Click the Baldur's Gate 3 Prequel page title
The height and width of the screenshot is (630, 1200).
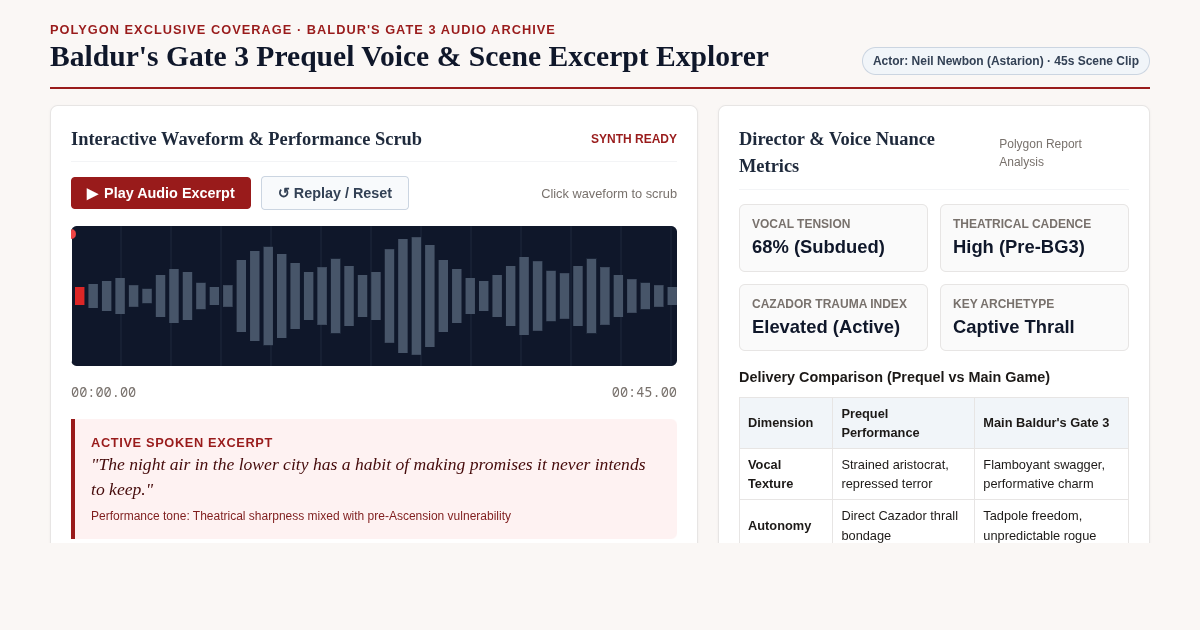(x=409, y=56)
